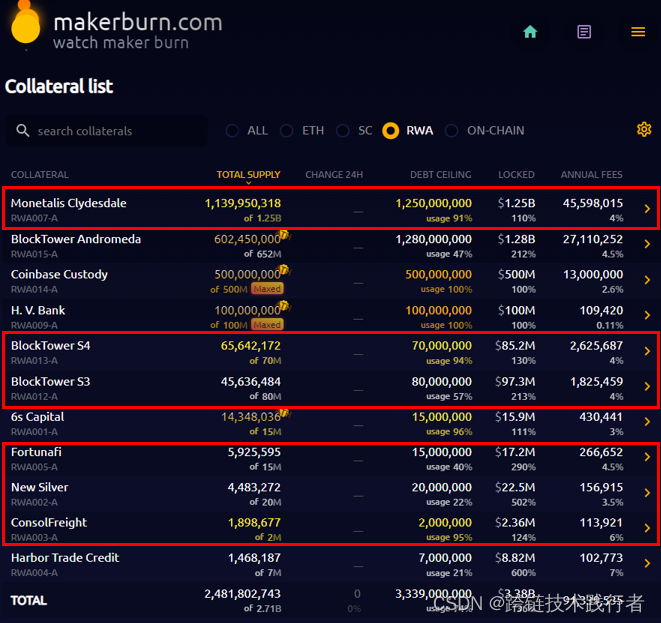Click the $22.5M New Silver locked value
The width and height of the screenshot is (661, 623).
[x=515, y=487]
